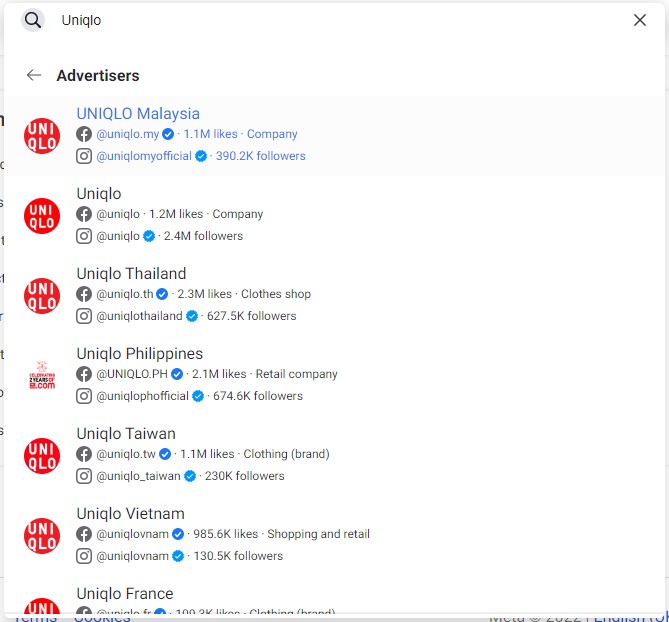This screenshot has height=622, width=669.
Task: Click Instagram icon beside @uniqlovnam 130.5K followers
Action: click(x=84, y=556)
